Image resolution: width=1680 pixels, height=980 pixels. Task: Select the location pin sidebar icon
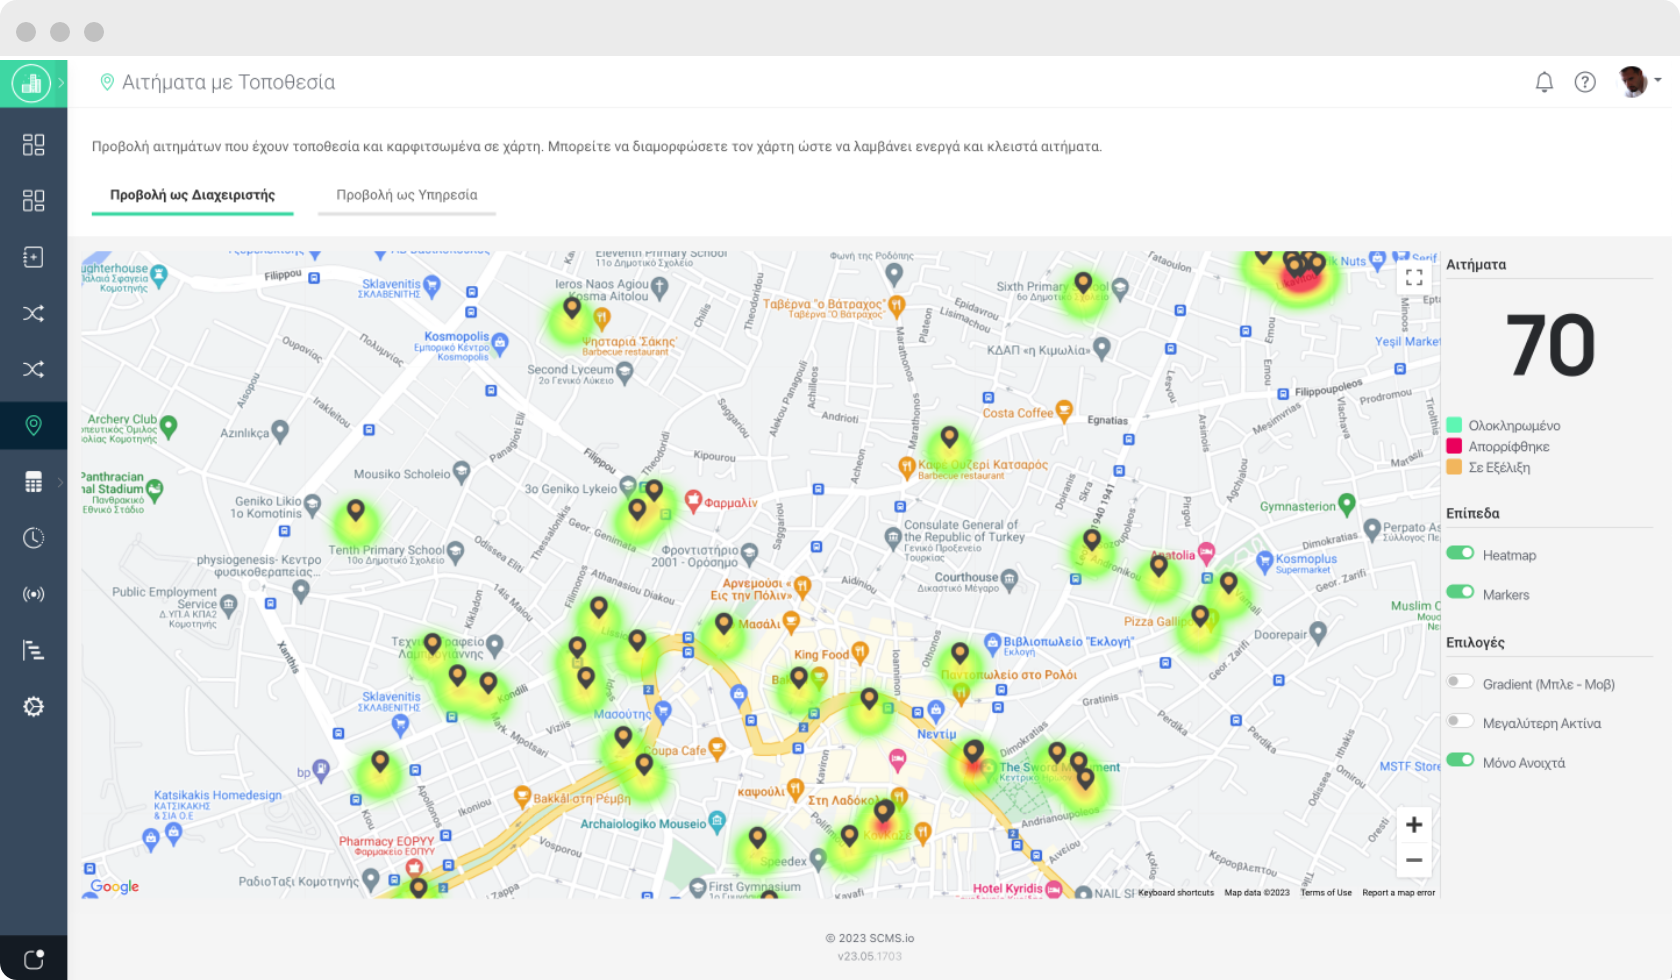[x=33, y=426]
